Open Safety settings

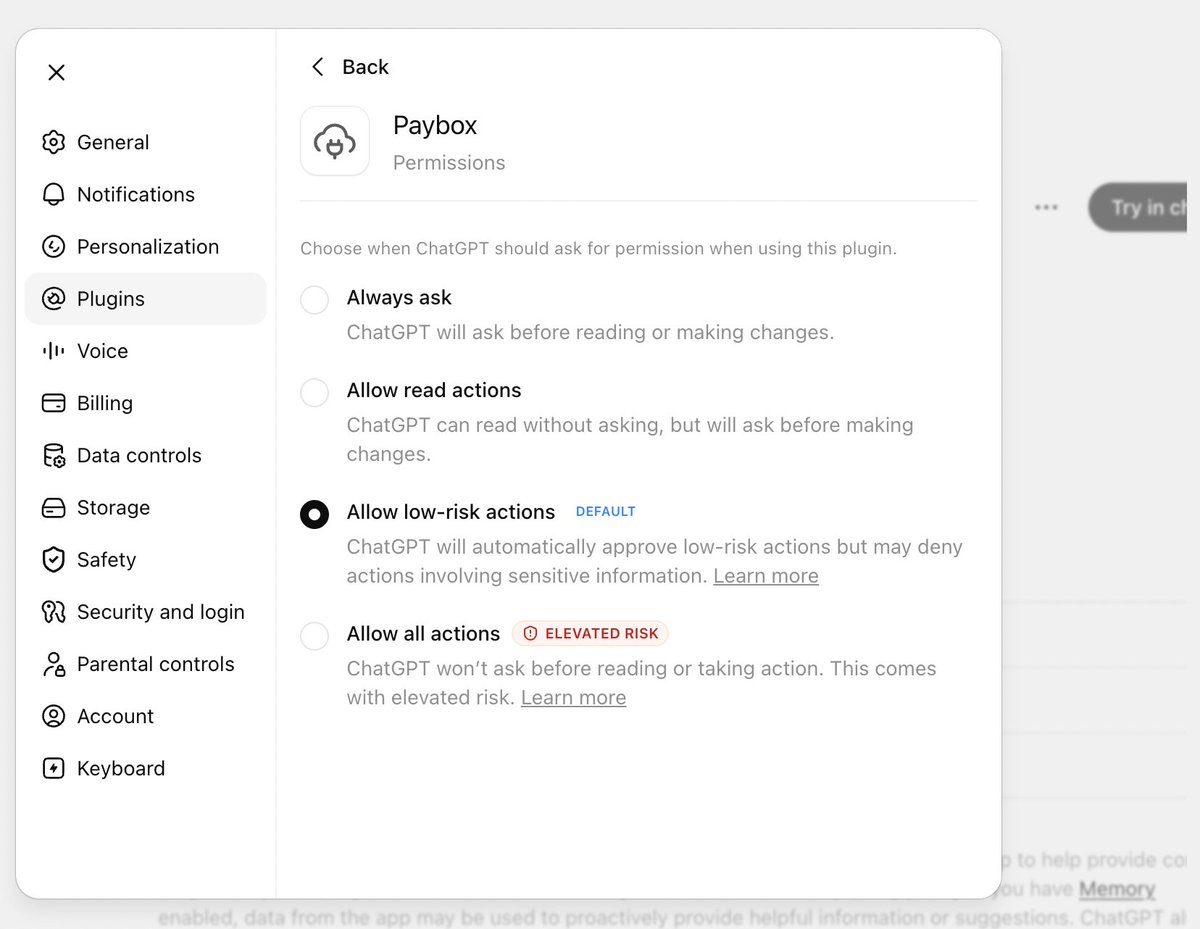(145, 559)
